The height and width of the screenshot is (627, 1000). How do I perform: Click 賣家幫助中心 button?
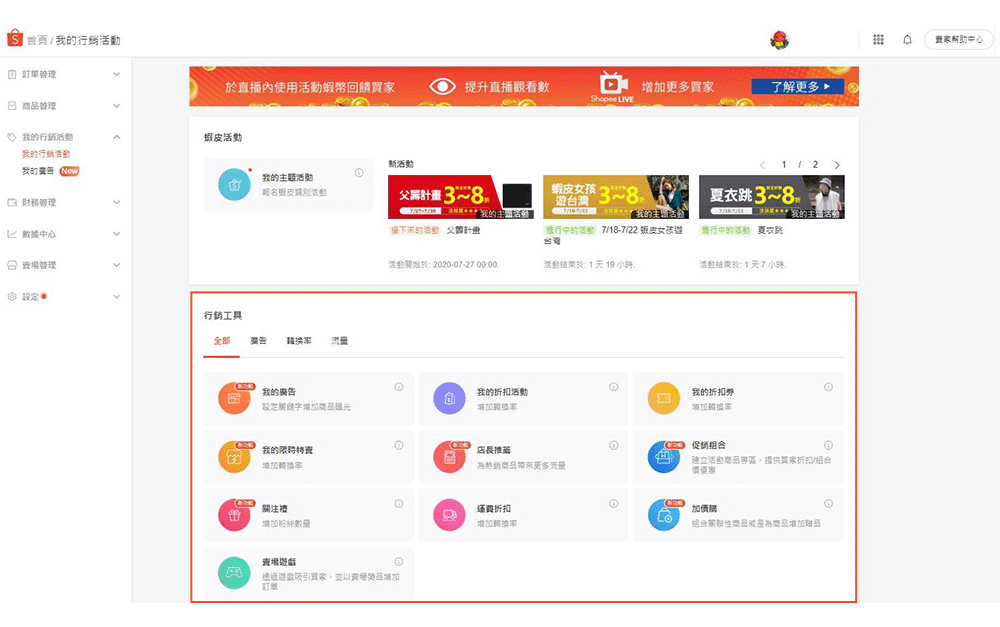click(959, 40)
